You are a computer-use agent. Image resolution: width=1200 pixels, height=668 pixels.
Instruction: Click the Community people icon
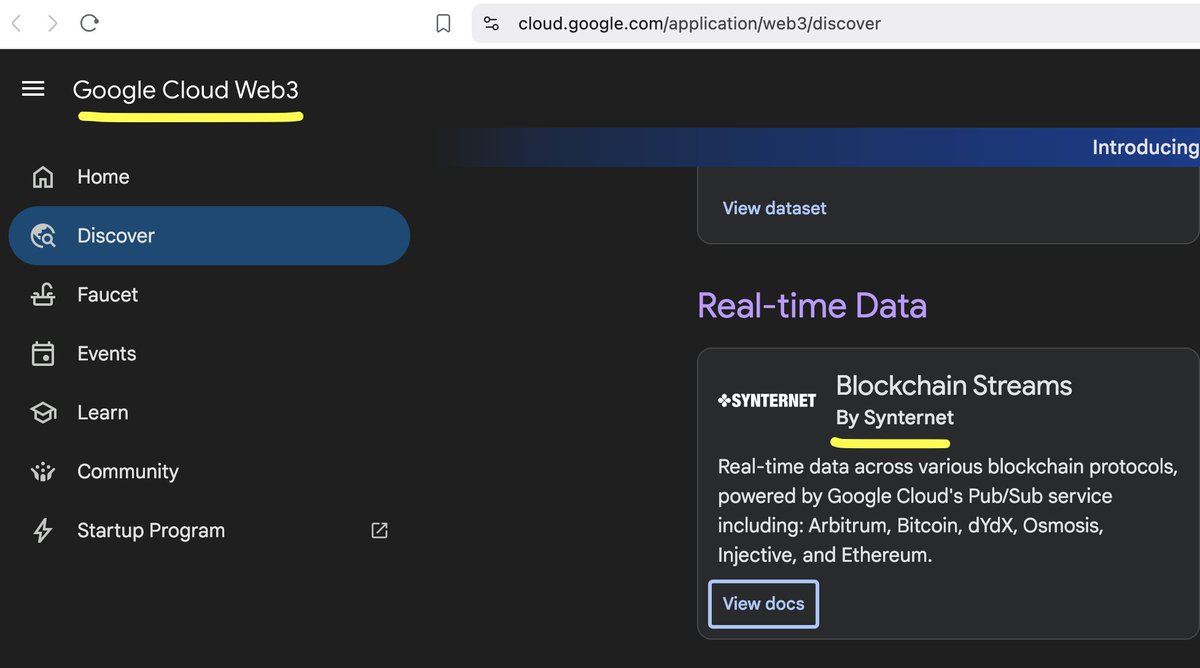43,471
